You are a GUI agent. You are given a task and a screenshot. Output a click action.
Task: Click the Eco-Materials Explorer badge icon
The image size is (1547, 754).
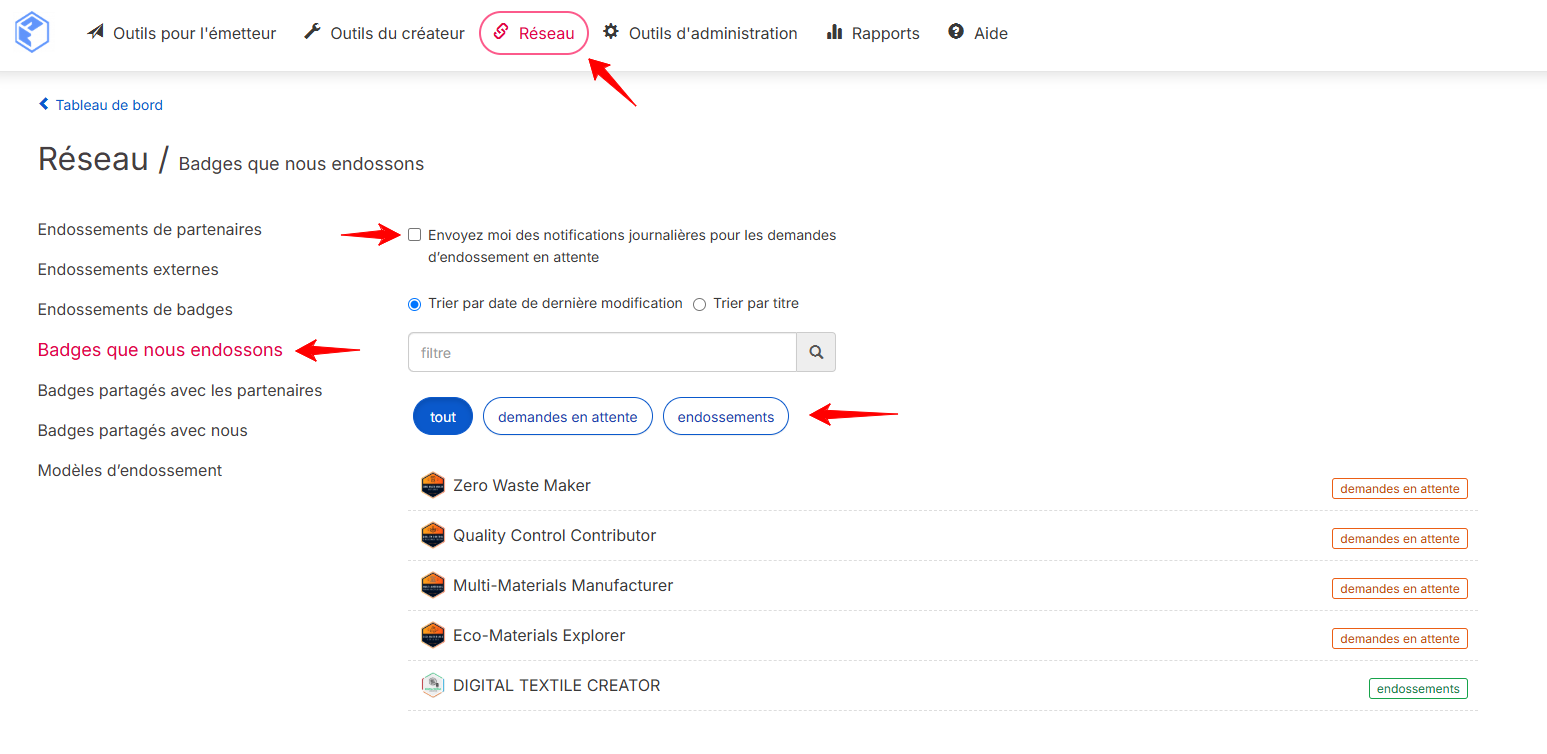click(x=432, y=635)
